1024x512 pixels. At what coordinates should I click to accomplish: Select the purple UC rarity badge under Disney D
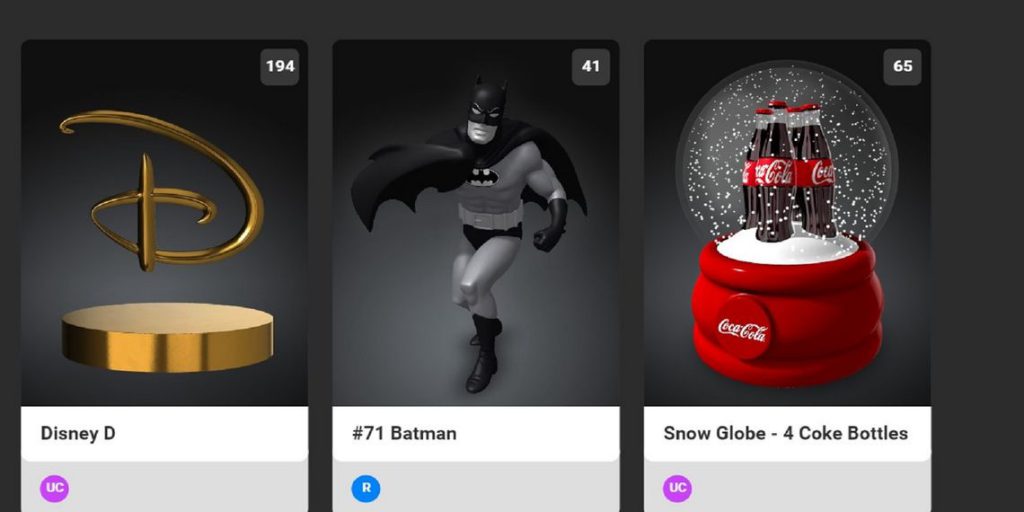[x=54, y=488]
